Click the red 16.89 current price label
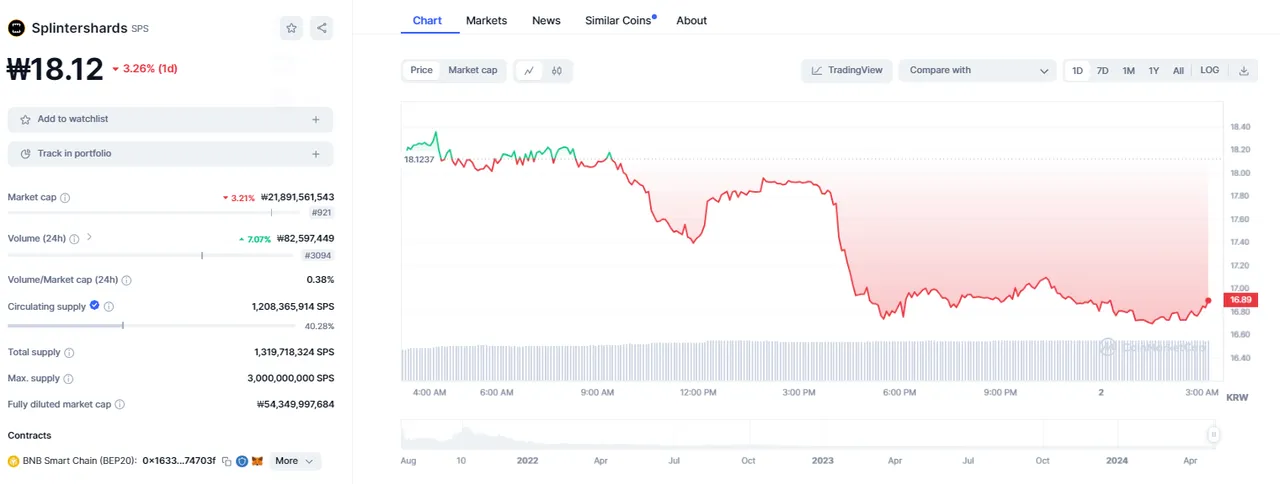This screenshot has height=484, width=1280. click(x=1241, y=300)
